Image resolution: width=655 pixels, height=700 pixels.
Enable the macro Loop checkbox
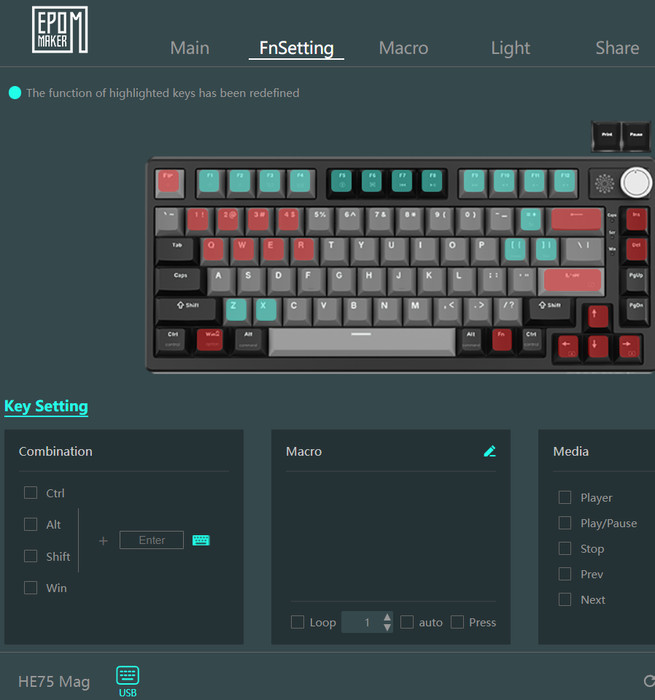pyautogui.click(x=297, y=622)
